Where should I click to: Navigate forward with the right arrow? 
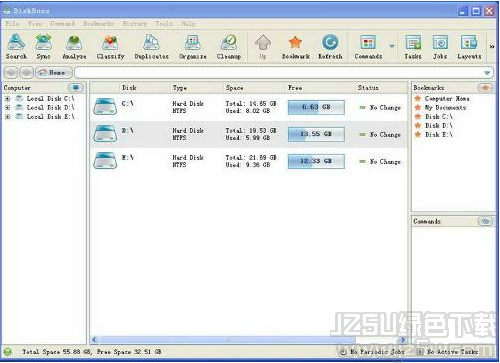(26, 72)
